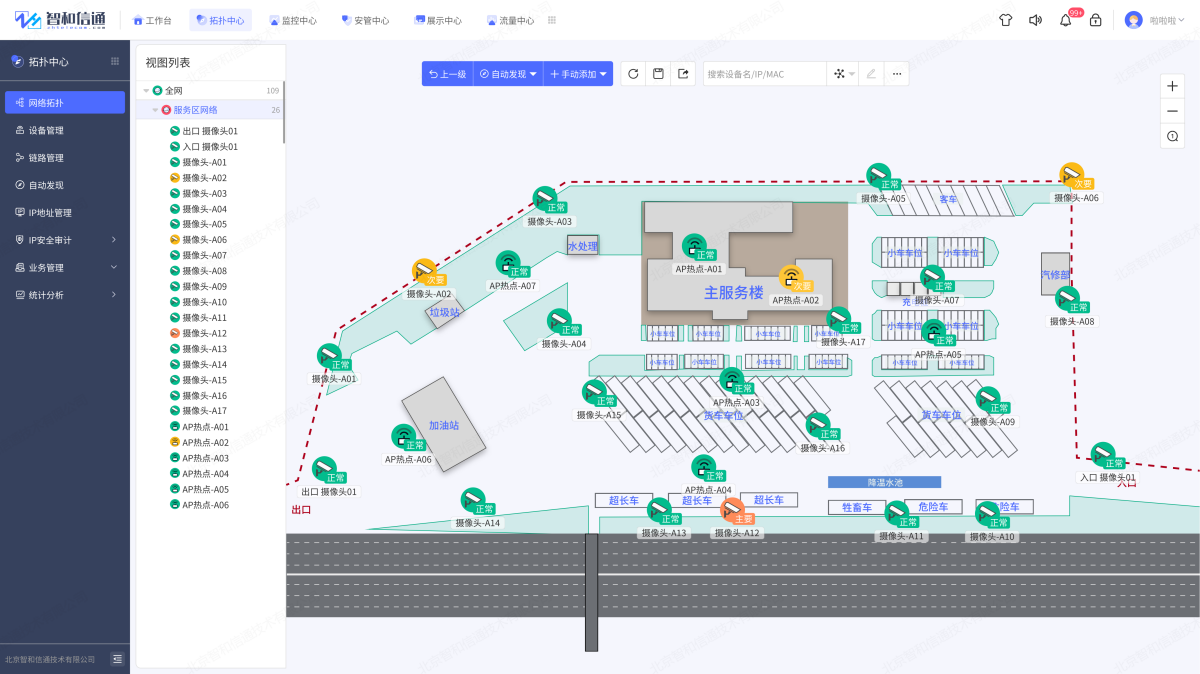
Task: Click the export/share icon in toolbar
Action: 683,74
